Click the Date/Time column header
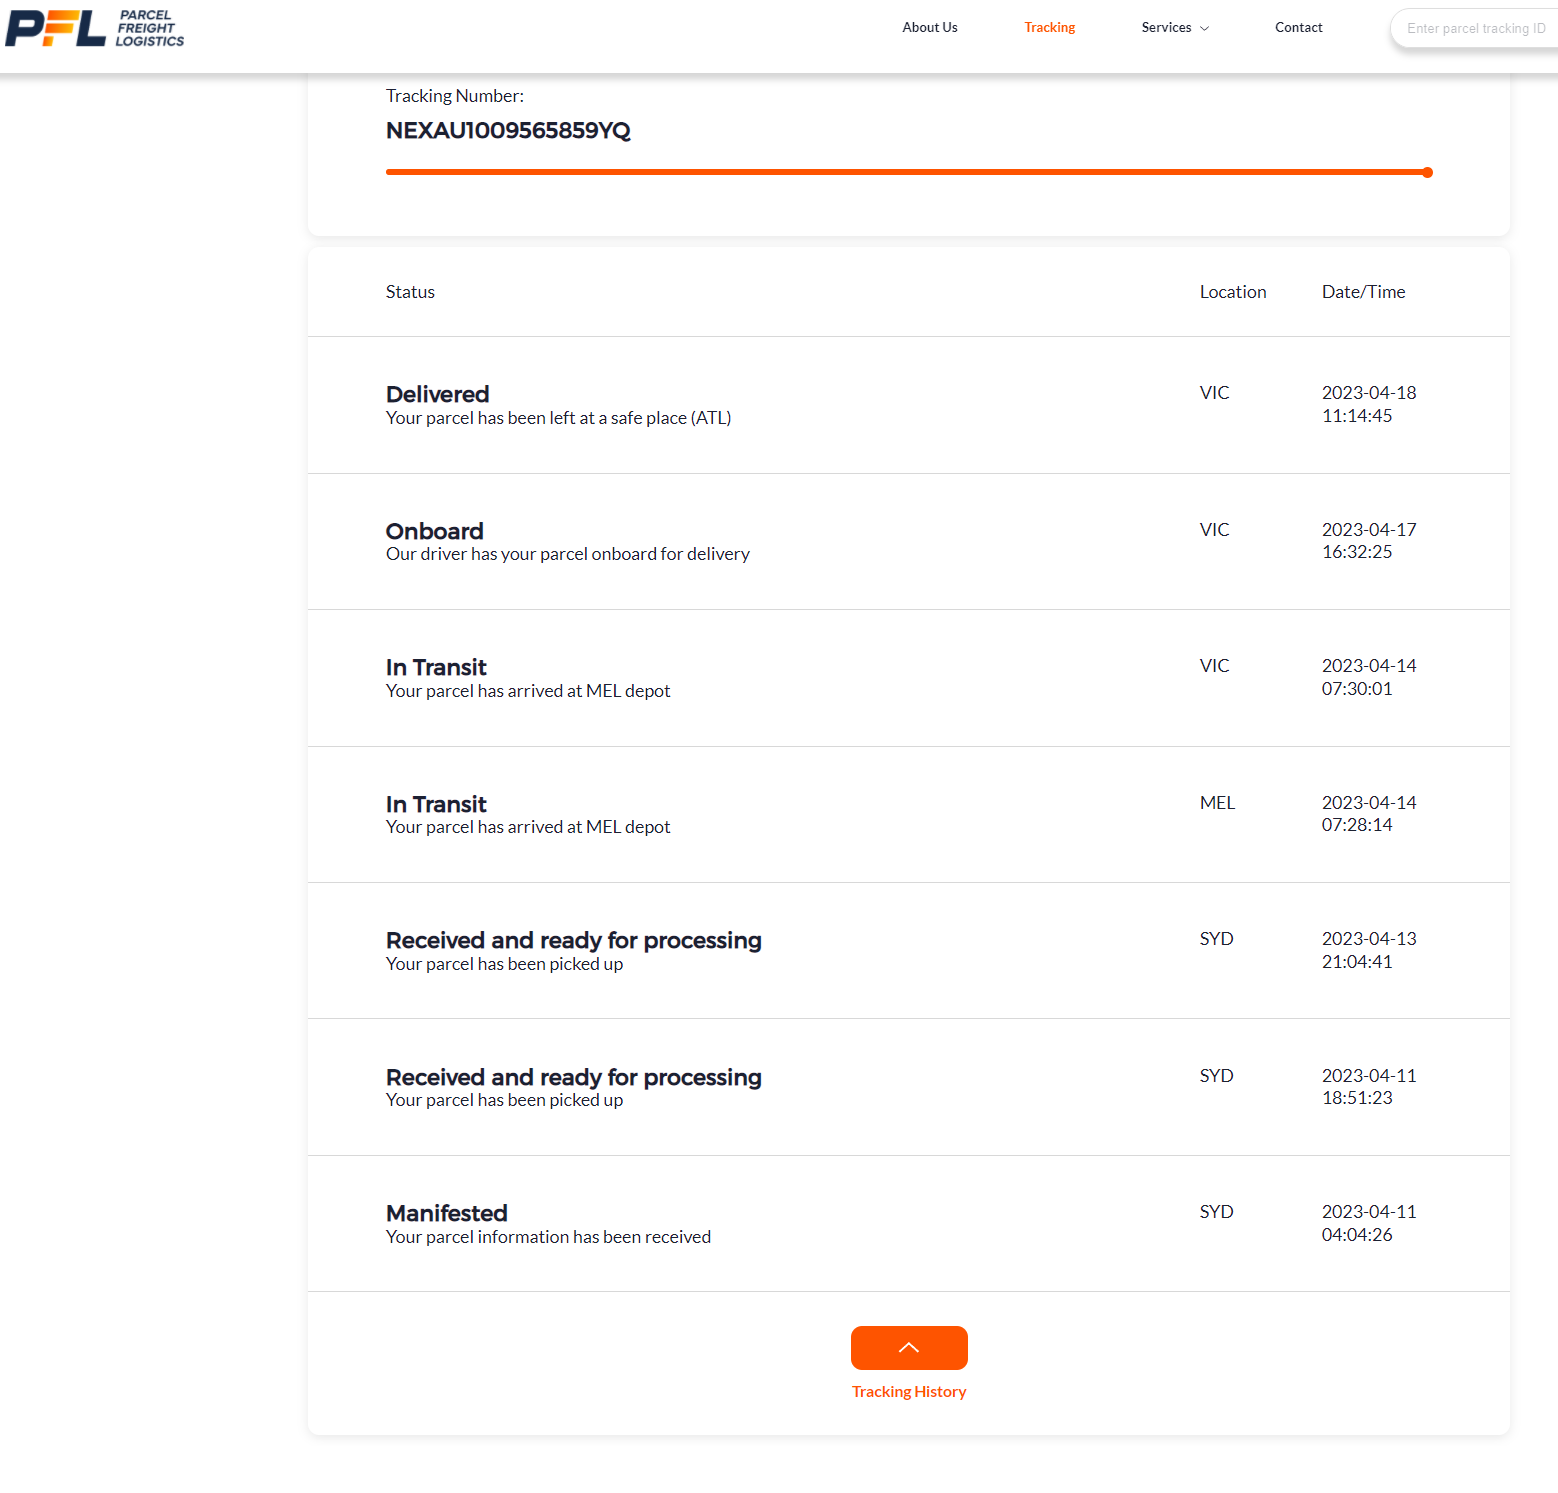This screenshot has width=1558, height=1493. coord(1363,292)
